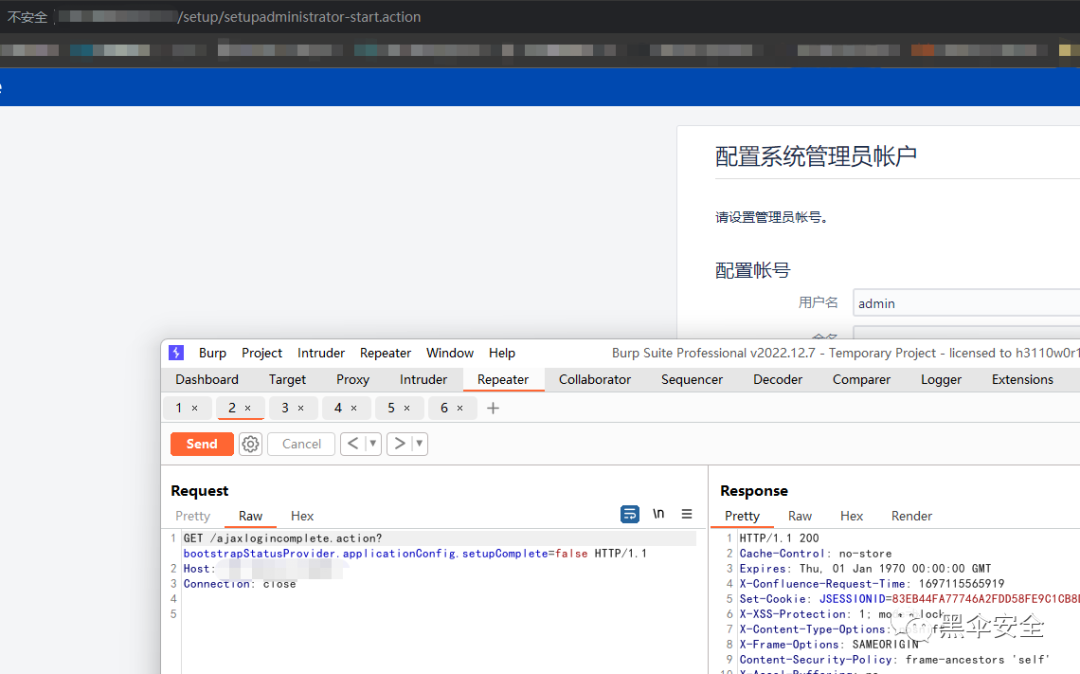The image size is (1080, 674).
Task: Click the Burp Suite logo icon
Action: point(176,352)
